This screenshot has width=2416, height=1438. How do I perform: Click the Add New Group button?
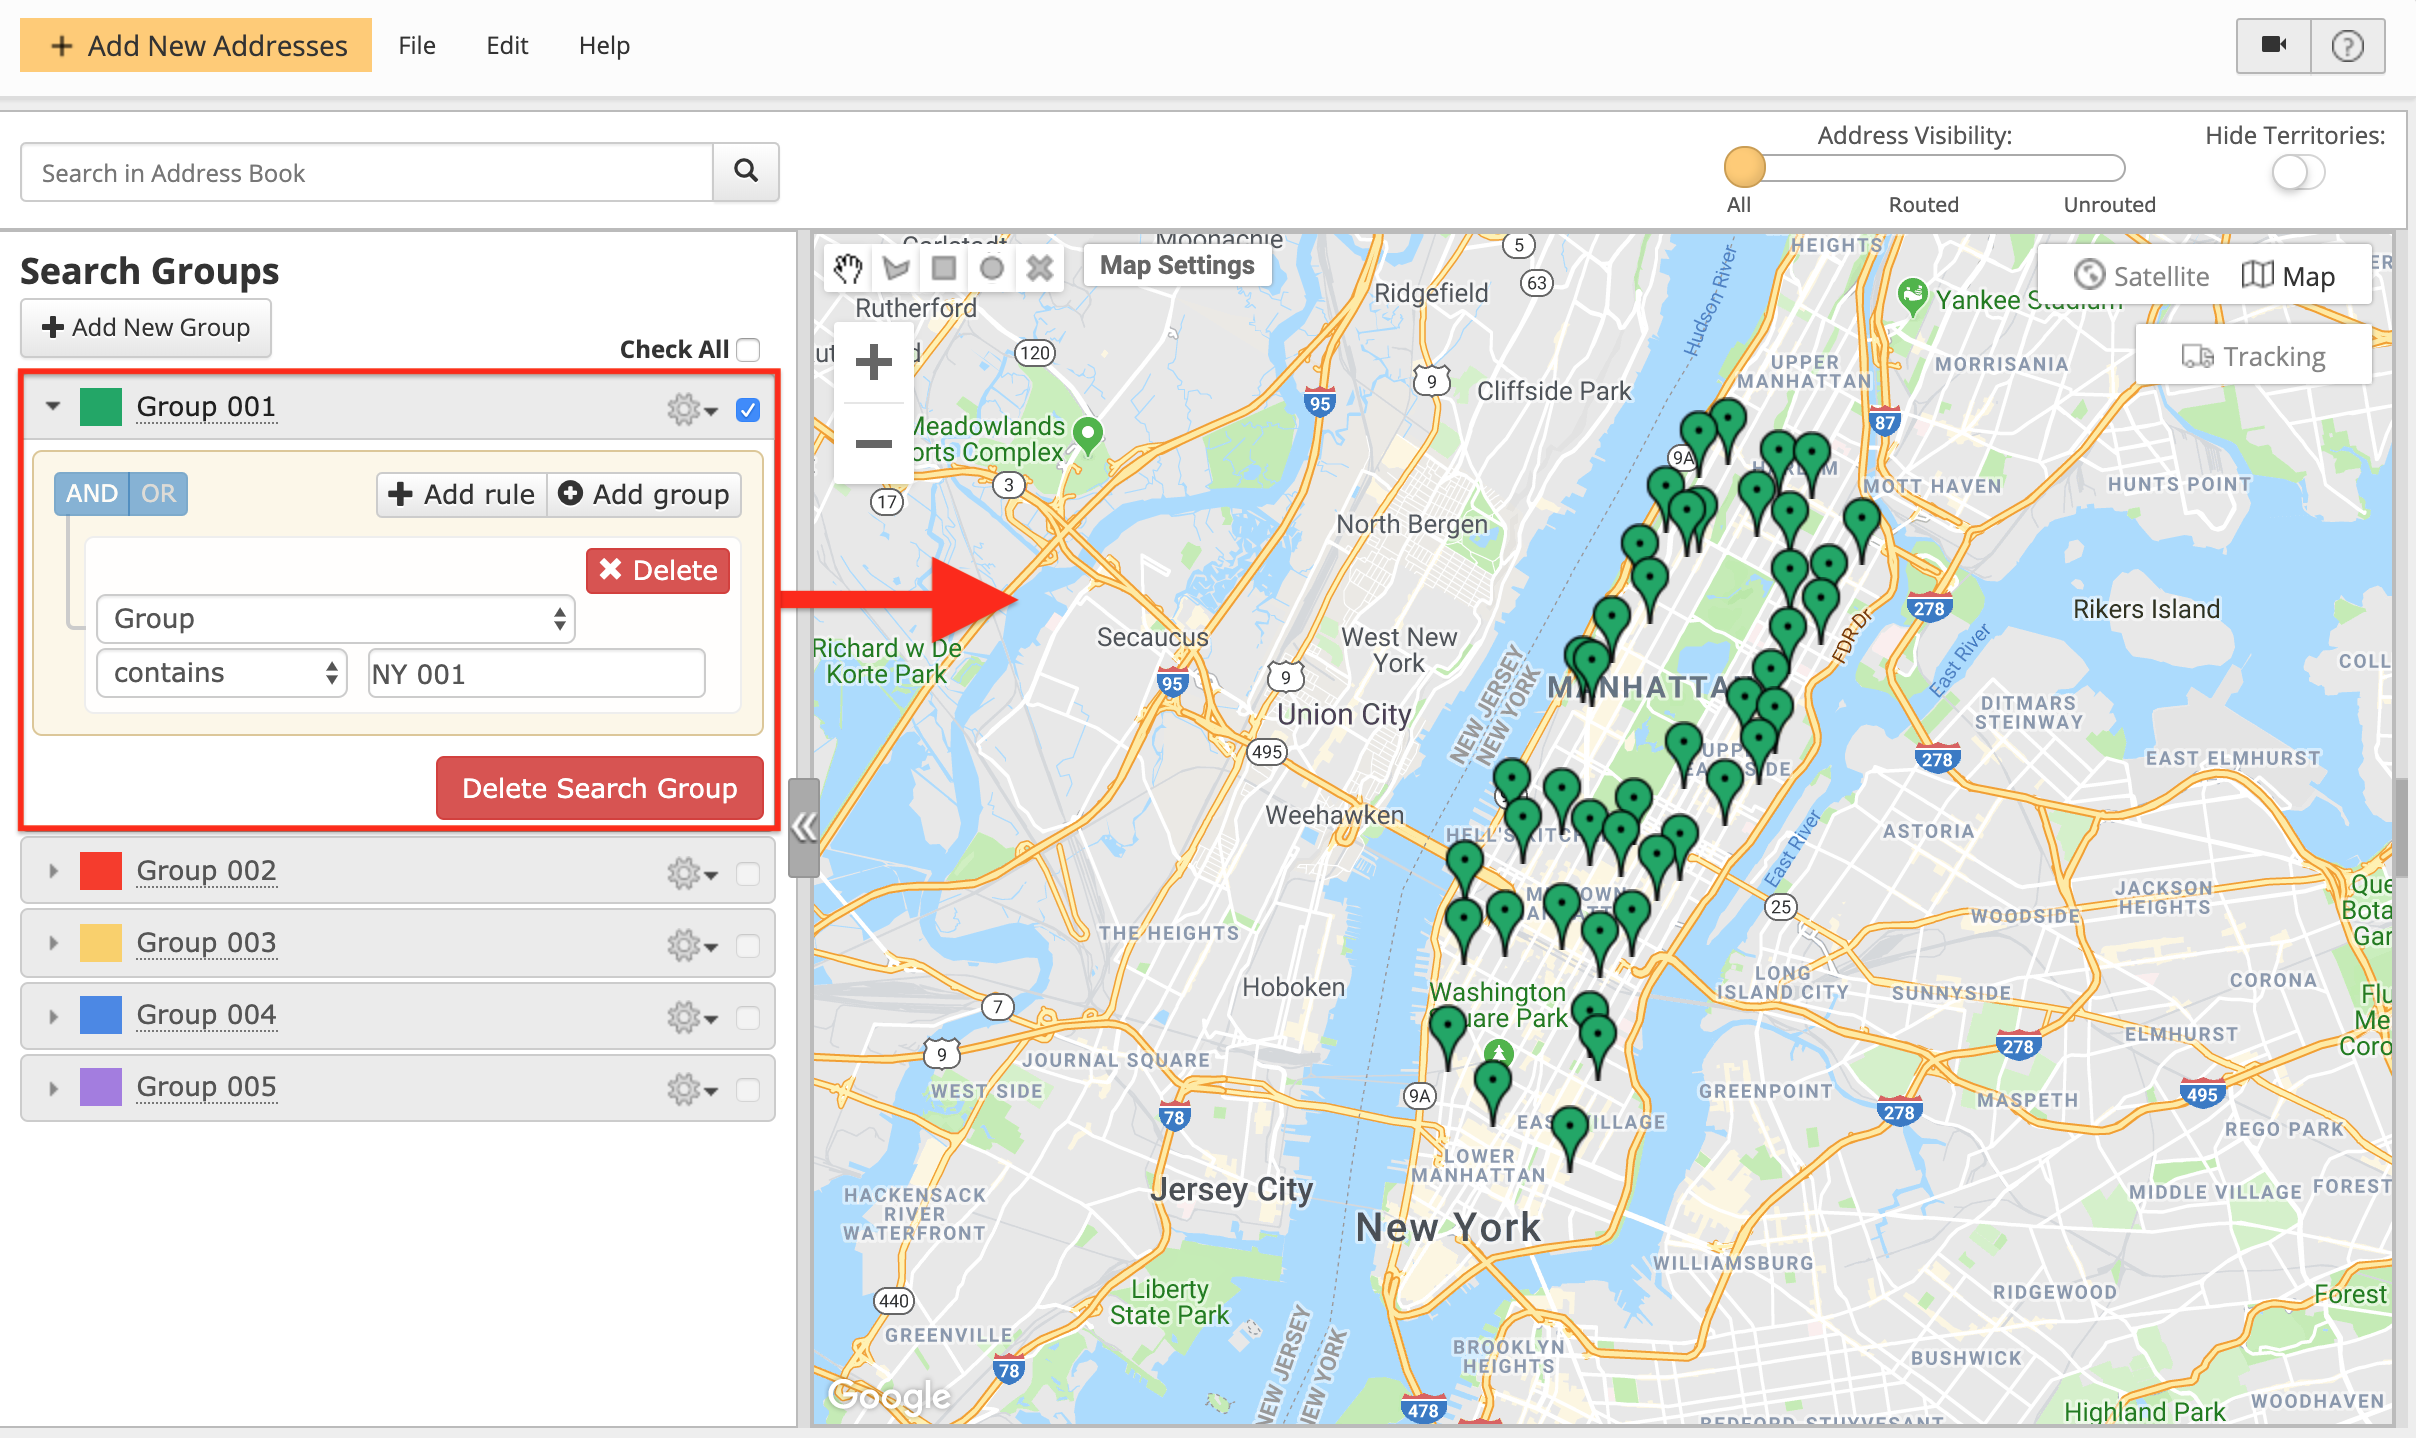pyautogui.click(x=146, y=327)
